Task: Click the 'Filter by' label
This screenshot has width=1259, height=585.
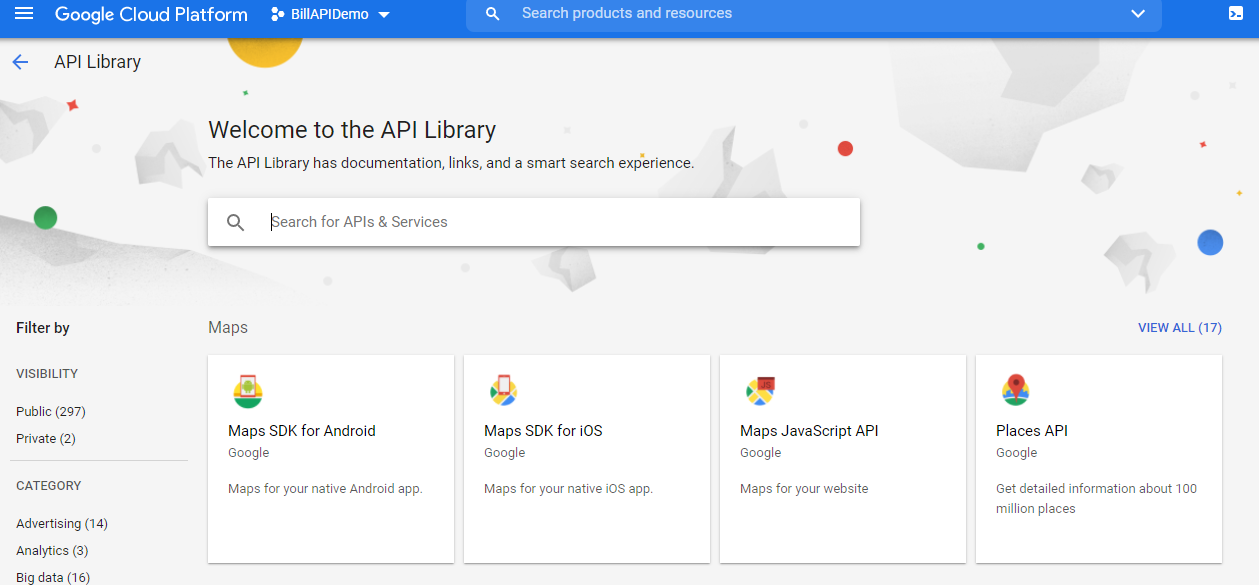Action: tap(43, 328)
